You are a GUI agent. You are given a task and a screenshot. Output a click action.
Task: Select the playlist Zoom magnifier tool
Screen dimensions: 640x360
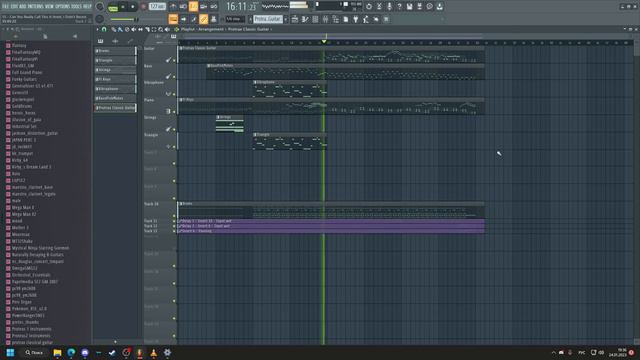[x=161, y=29]
